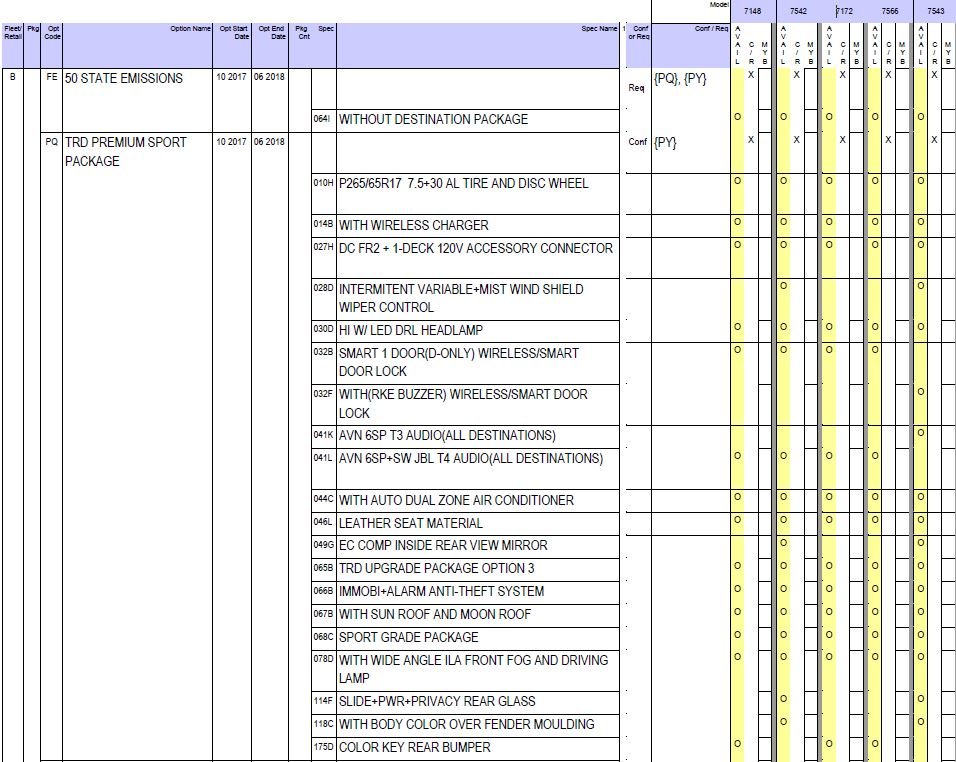This screenshot has height=762, width=956.
Task: Select 'WITH SUN ROOF AND MOON ROOF'
Action: [x=435, y=614]
